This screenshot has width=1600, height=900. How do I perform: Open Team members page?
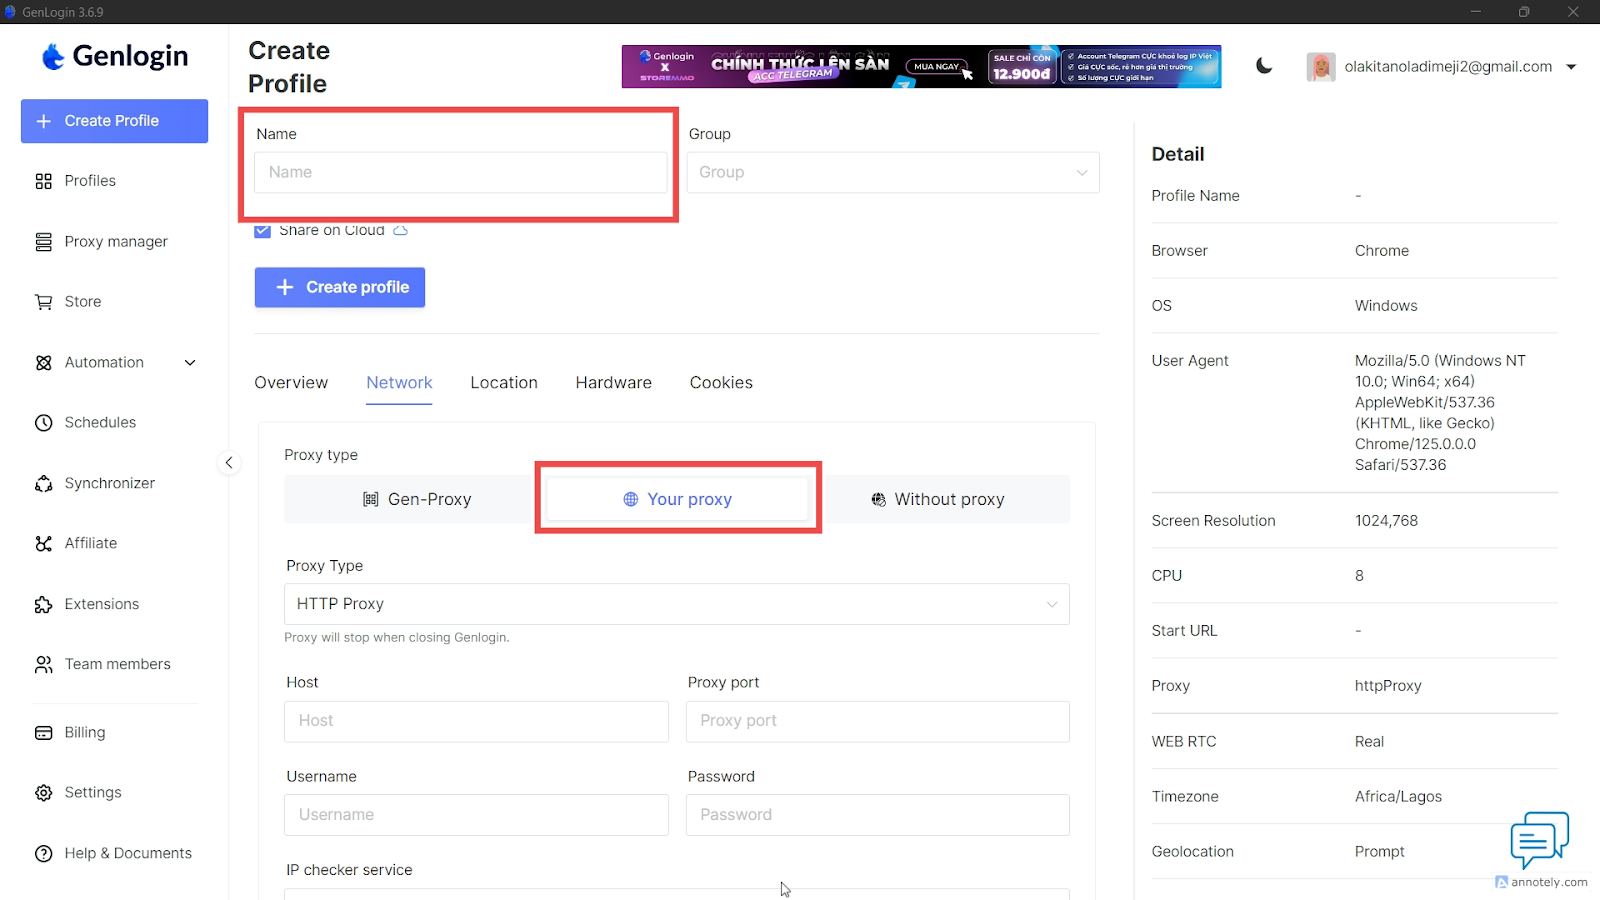(x=118, y=665)
